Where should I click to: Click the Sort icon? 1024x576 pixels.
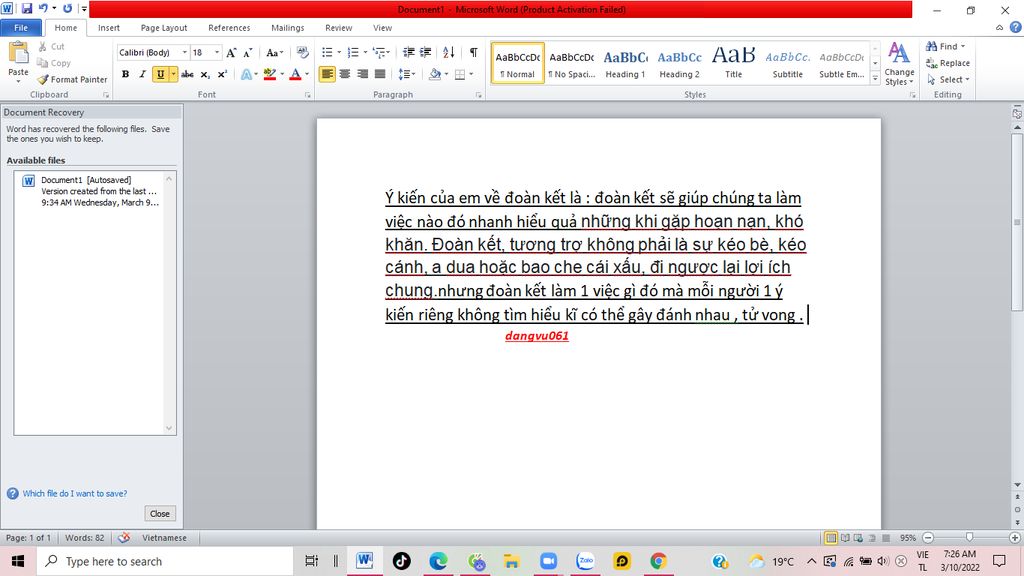(449, 52)
